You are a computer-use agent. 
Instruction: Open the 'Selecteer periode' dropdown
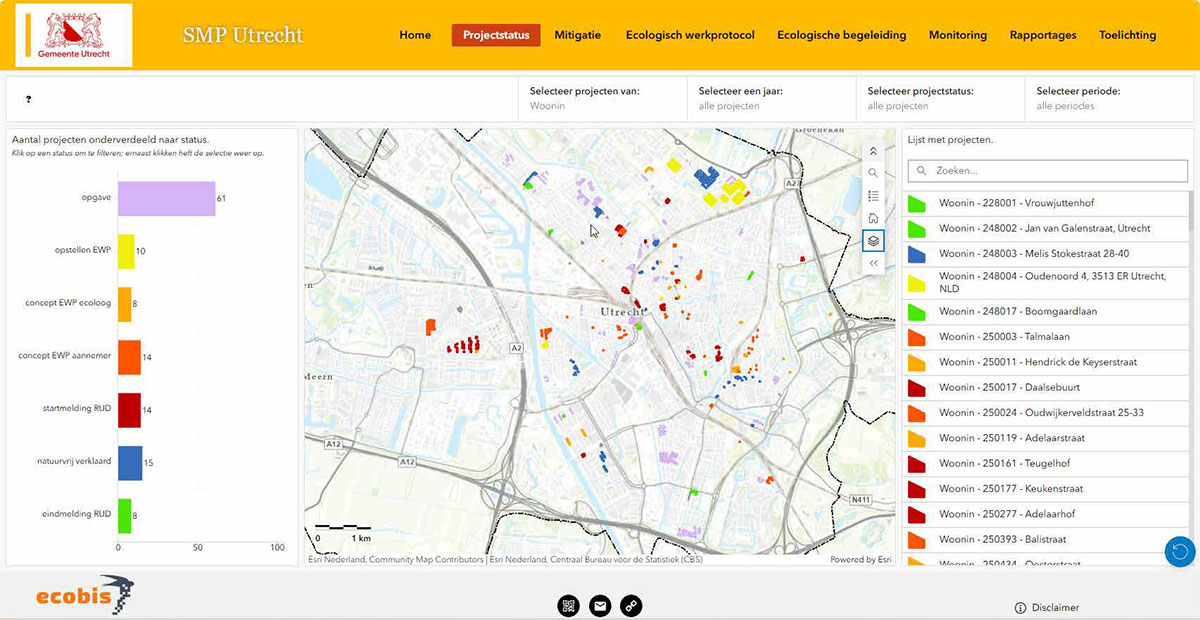1109,98
